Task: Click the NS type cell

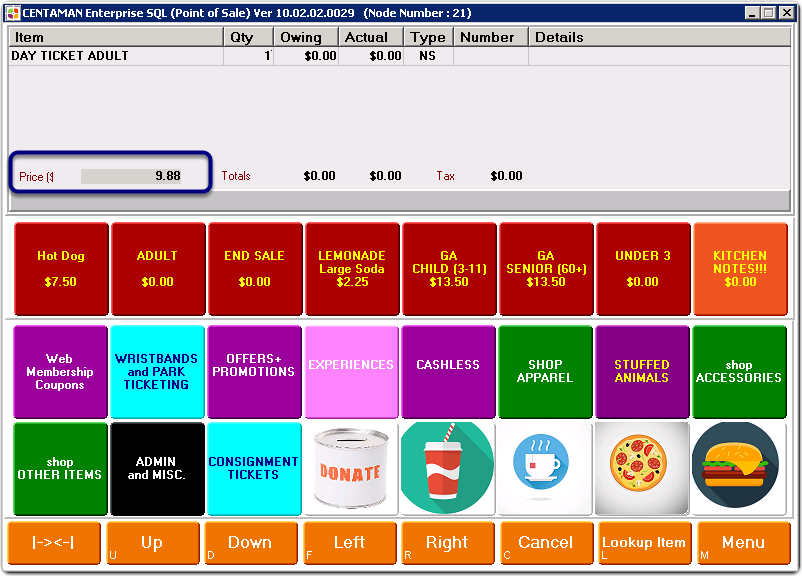Action: point(428,56)
